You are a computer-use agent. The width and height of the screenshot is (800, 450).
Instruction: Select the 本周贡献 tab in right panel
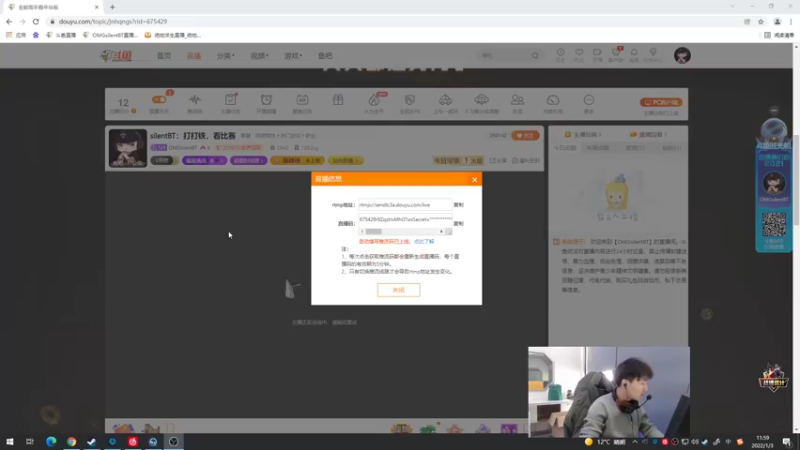coord(597,148)
